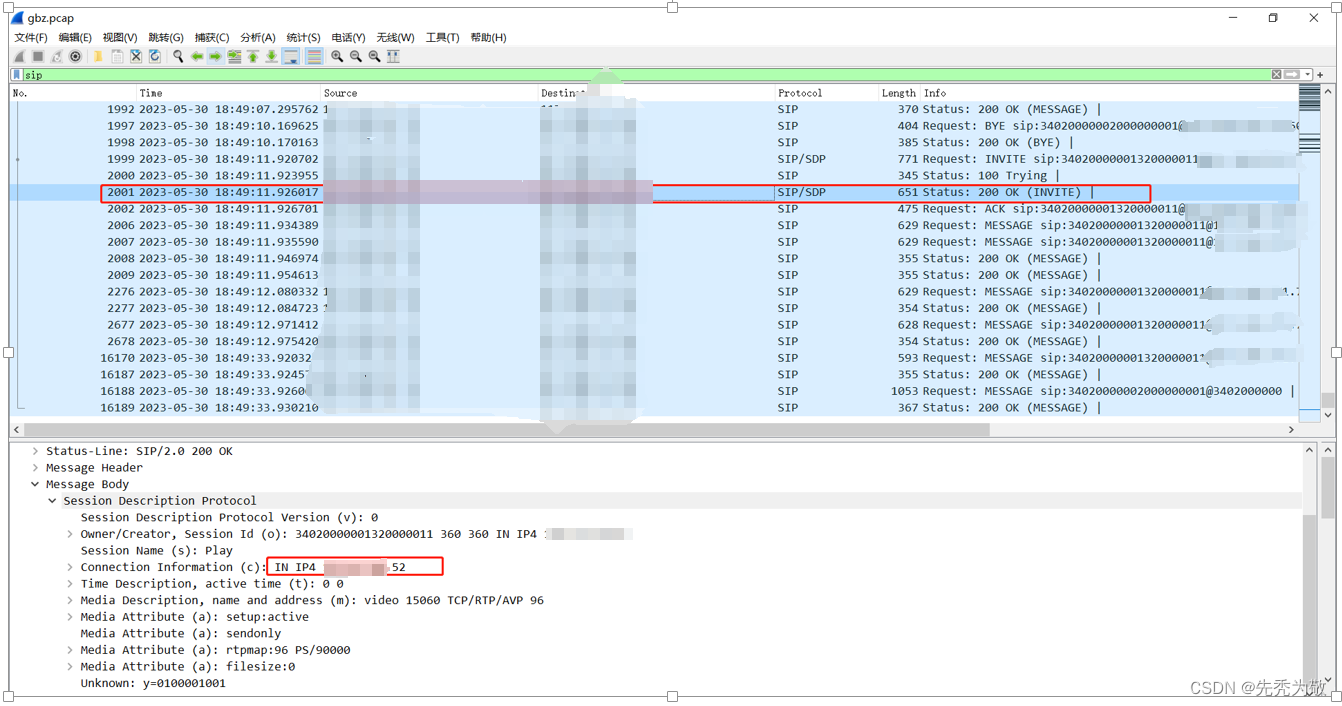
Task: Sort by the Length column header
Action: pos(899,93)
